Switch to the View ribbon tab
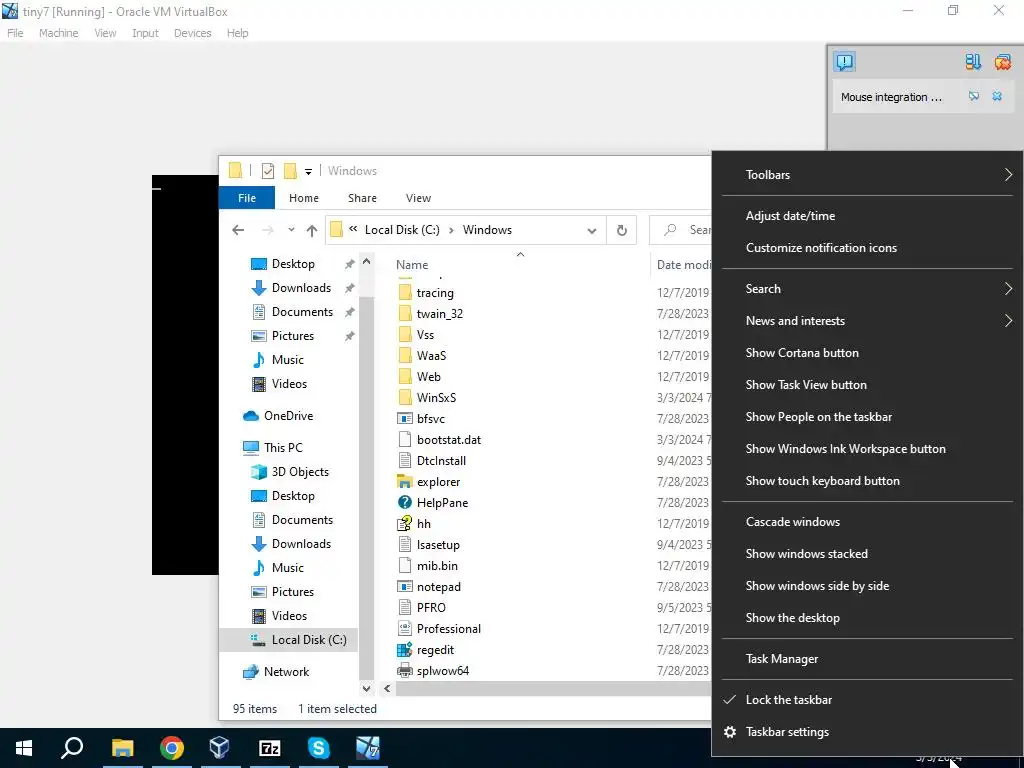The width and height of the screenshot is (1024, 768). pos(418,198)
